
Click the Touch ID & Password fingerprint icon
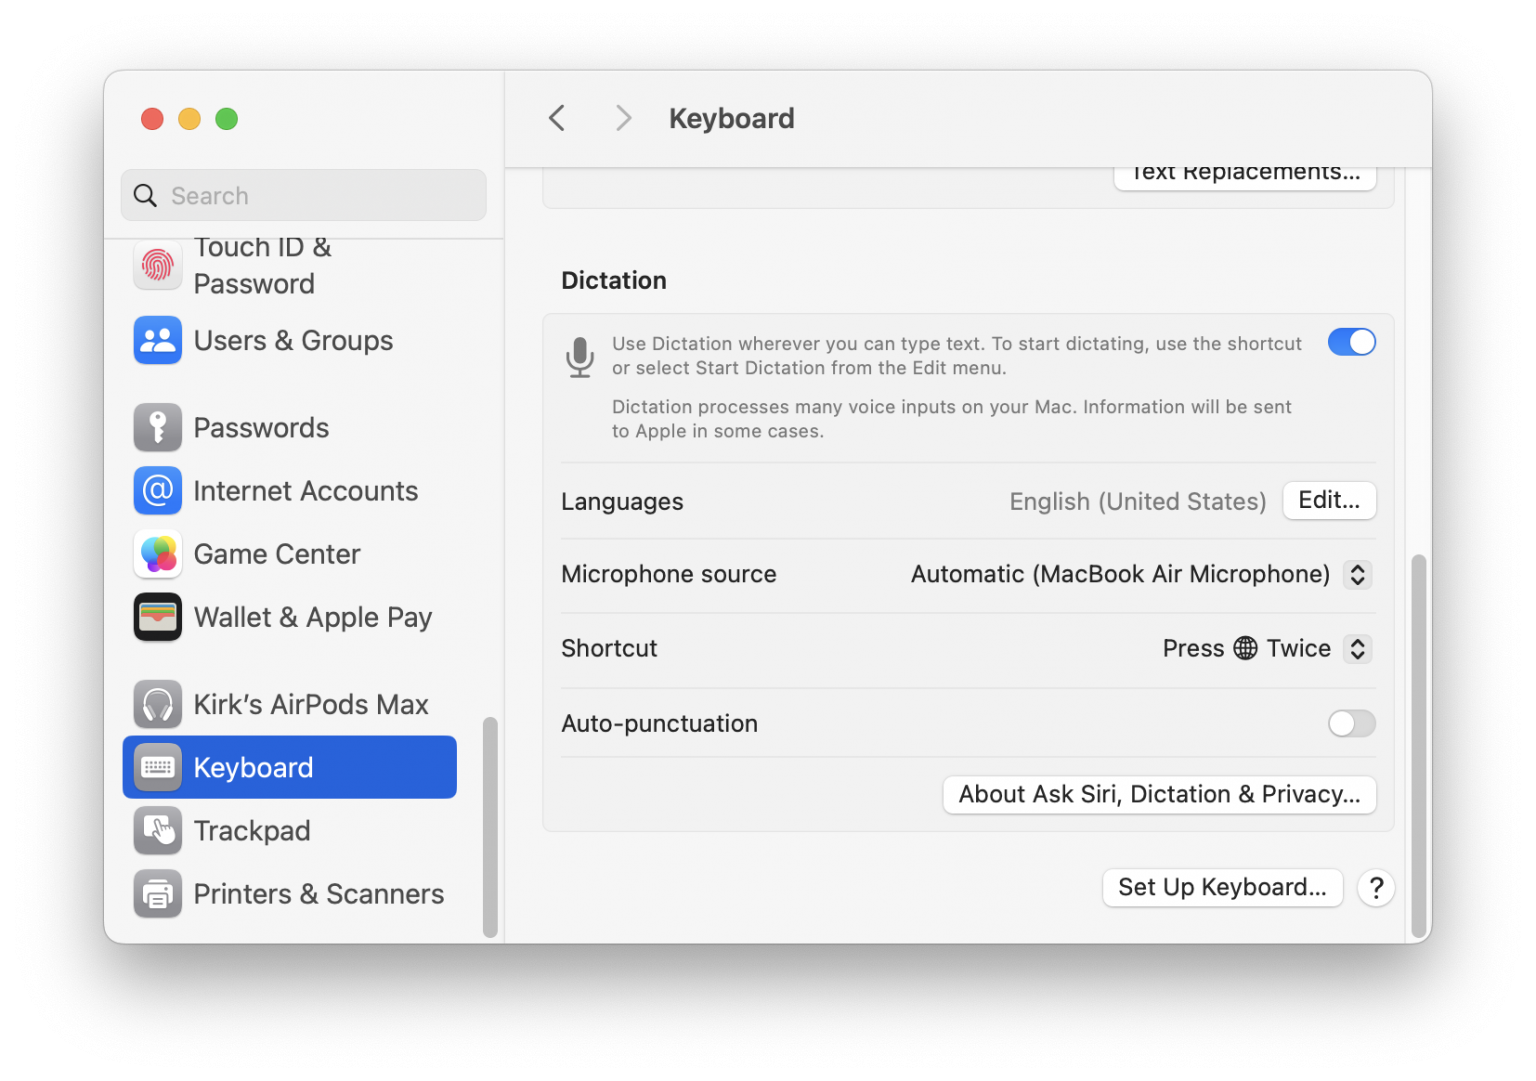click(x=157, y=265)
